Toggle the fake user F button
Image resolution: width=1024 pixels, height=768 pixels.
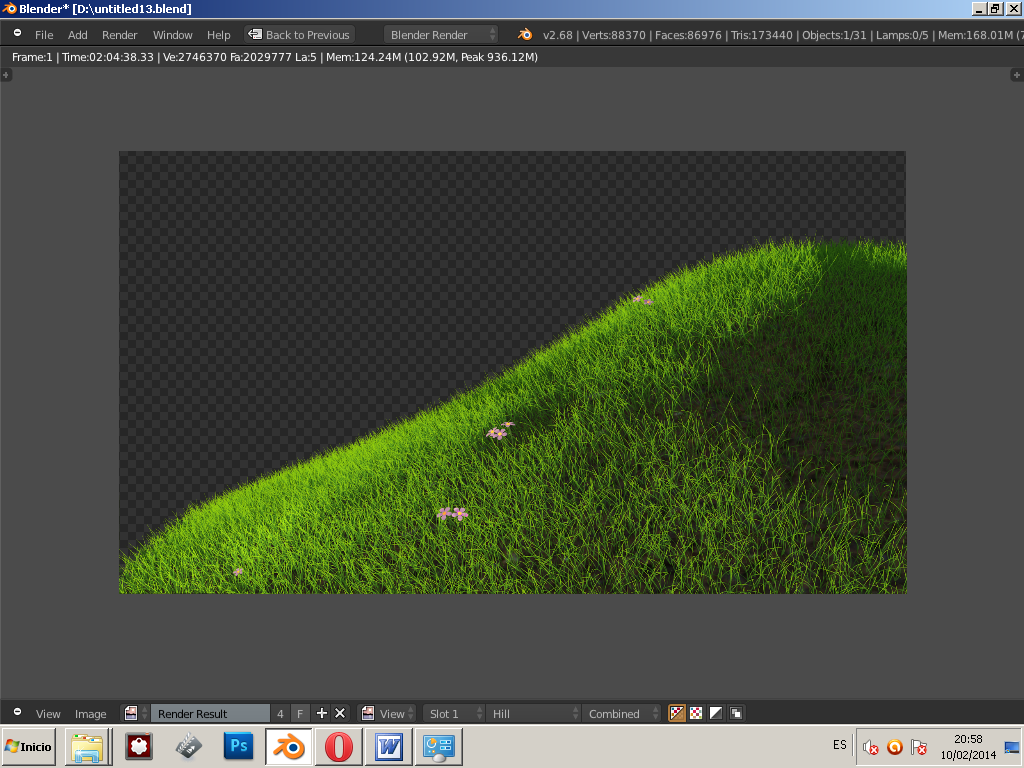[x=300, y=713]
